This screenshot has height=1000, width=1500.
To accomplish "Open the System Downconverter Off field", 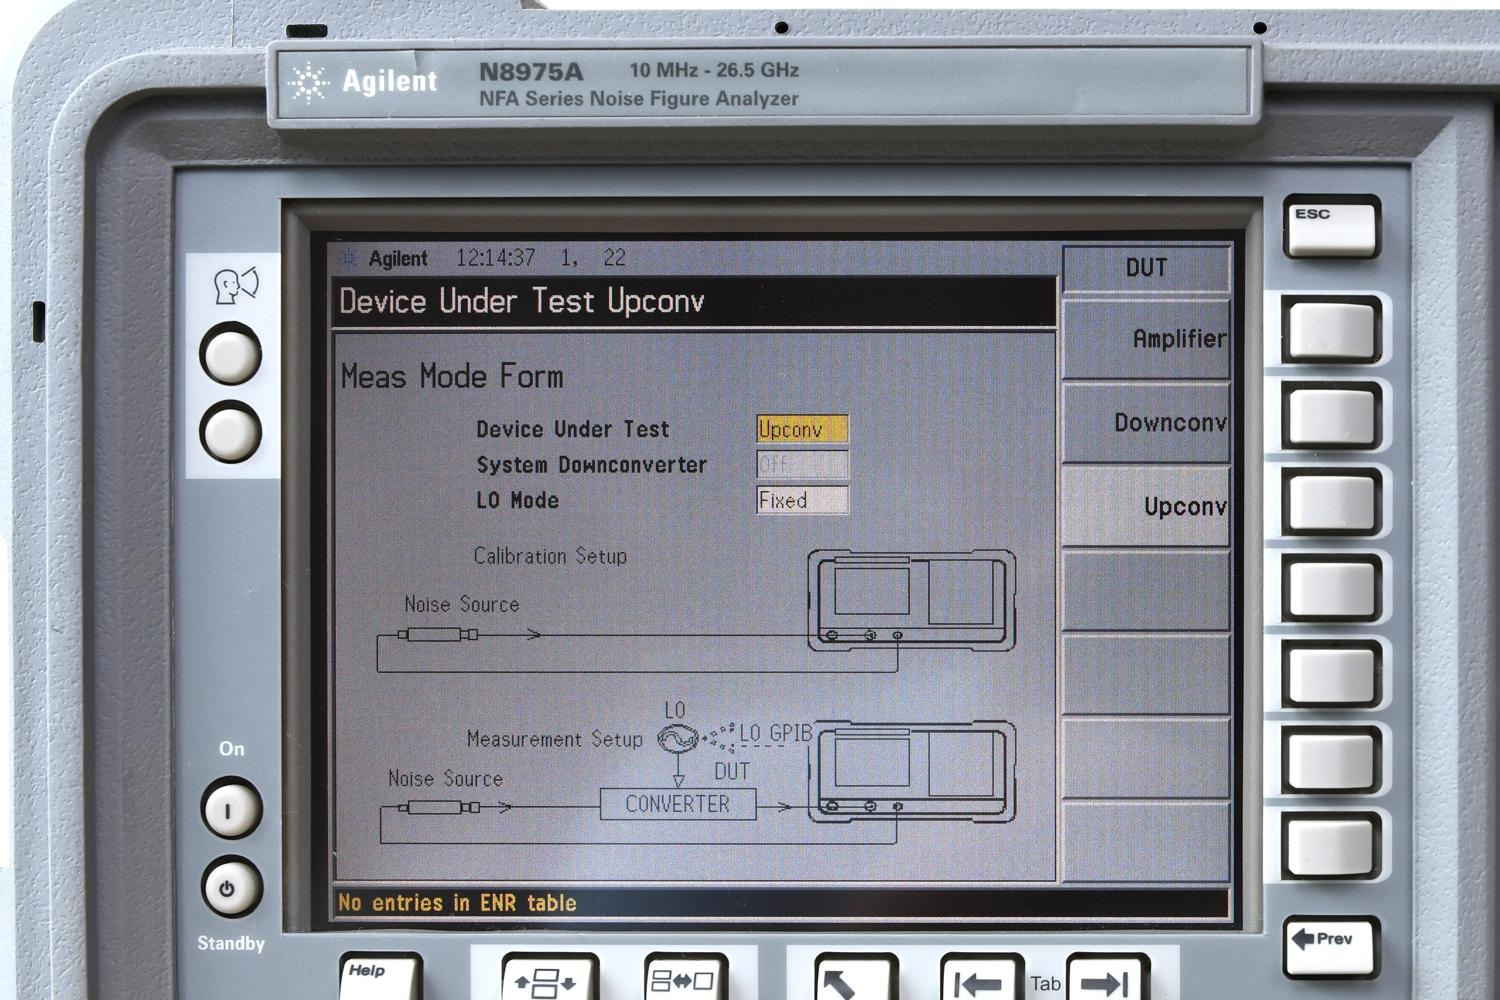I will (x=802, y=465).
